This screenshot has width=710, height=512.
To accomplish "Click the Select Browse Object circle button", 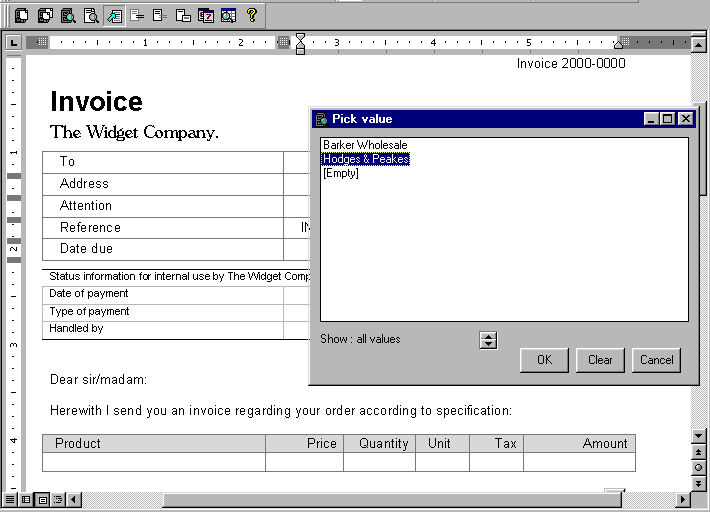I will pyautogui.click(x=698, y=468).
